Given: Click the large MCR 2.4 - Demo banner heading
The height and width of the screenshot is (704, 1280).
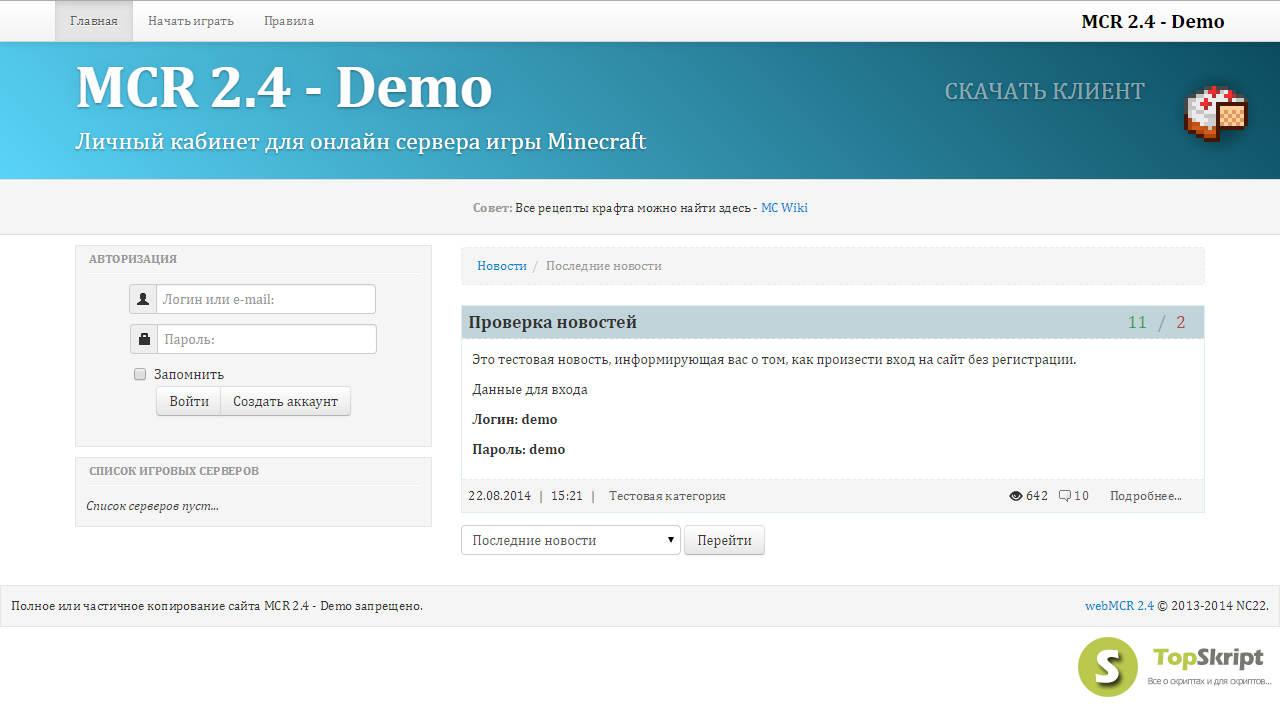Looking at the screenshot, I should click(284, 87).
